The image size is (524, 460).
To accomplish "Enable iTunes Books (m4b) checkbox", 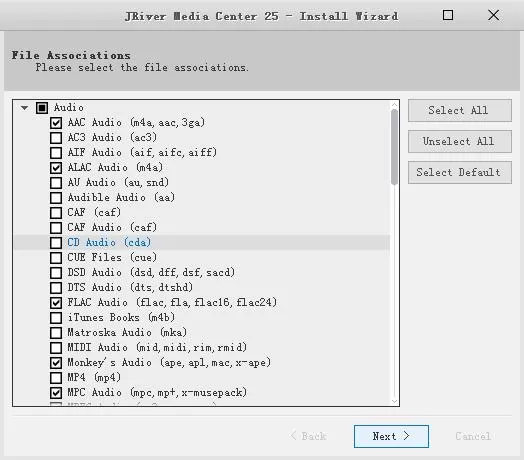I will 56,318.
